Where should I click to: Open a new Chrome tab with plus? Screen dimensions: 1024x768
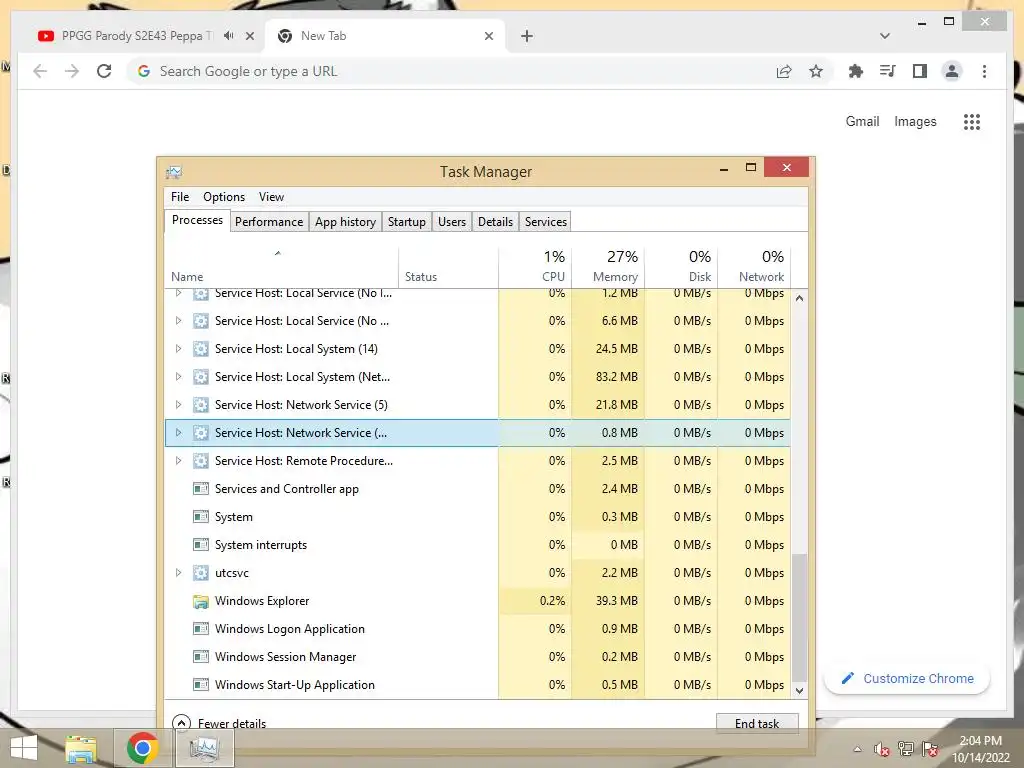click(x=527, y=36)
